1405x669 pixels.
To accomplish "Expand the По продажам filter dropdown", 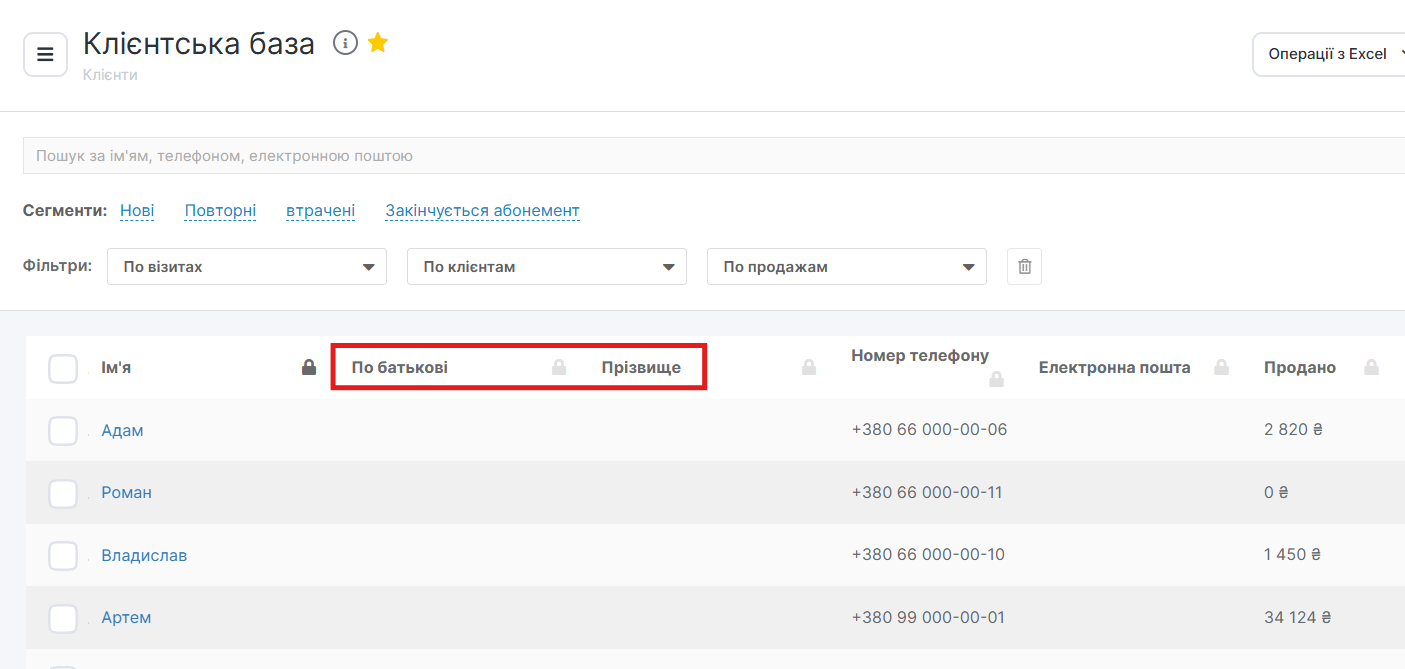I will 846,267.
